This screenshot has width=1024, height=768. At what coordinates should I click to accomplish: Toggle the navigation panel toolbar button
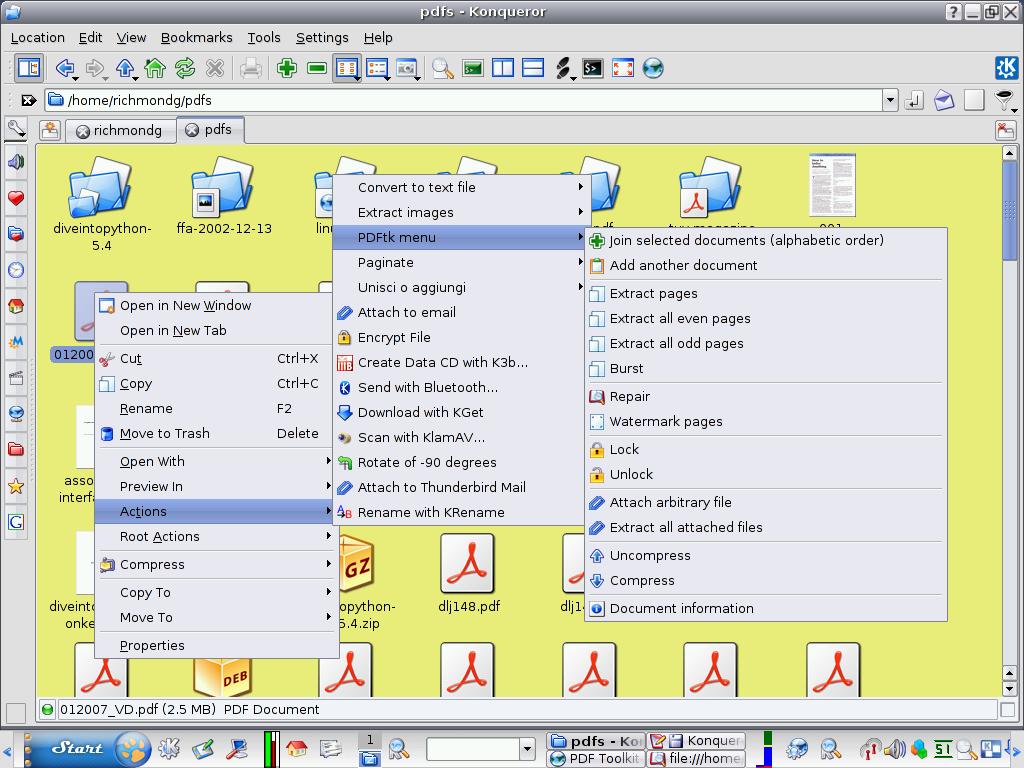click(x=29, y=68)
